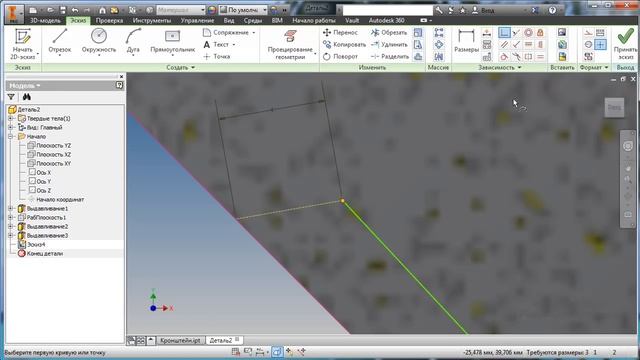Screen dimensions: 640x360
Task: Click the lock (fix) constraint icon
Action: tap(540, 32)
